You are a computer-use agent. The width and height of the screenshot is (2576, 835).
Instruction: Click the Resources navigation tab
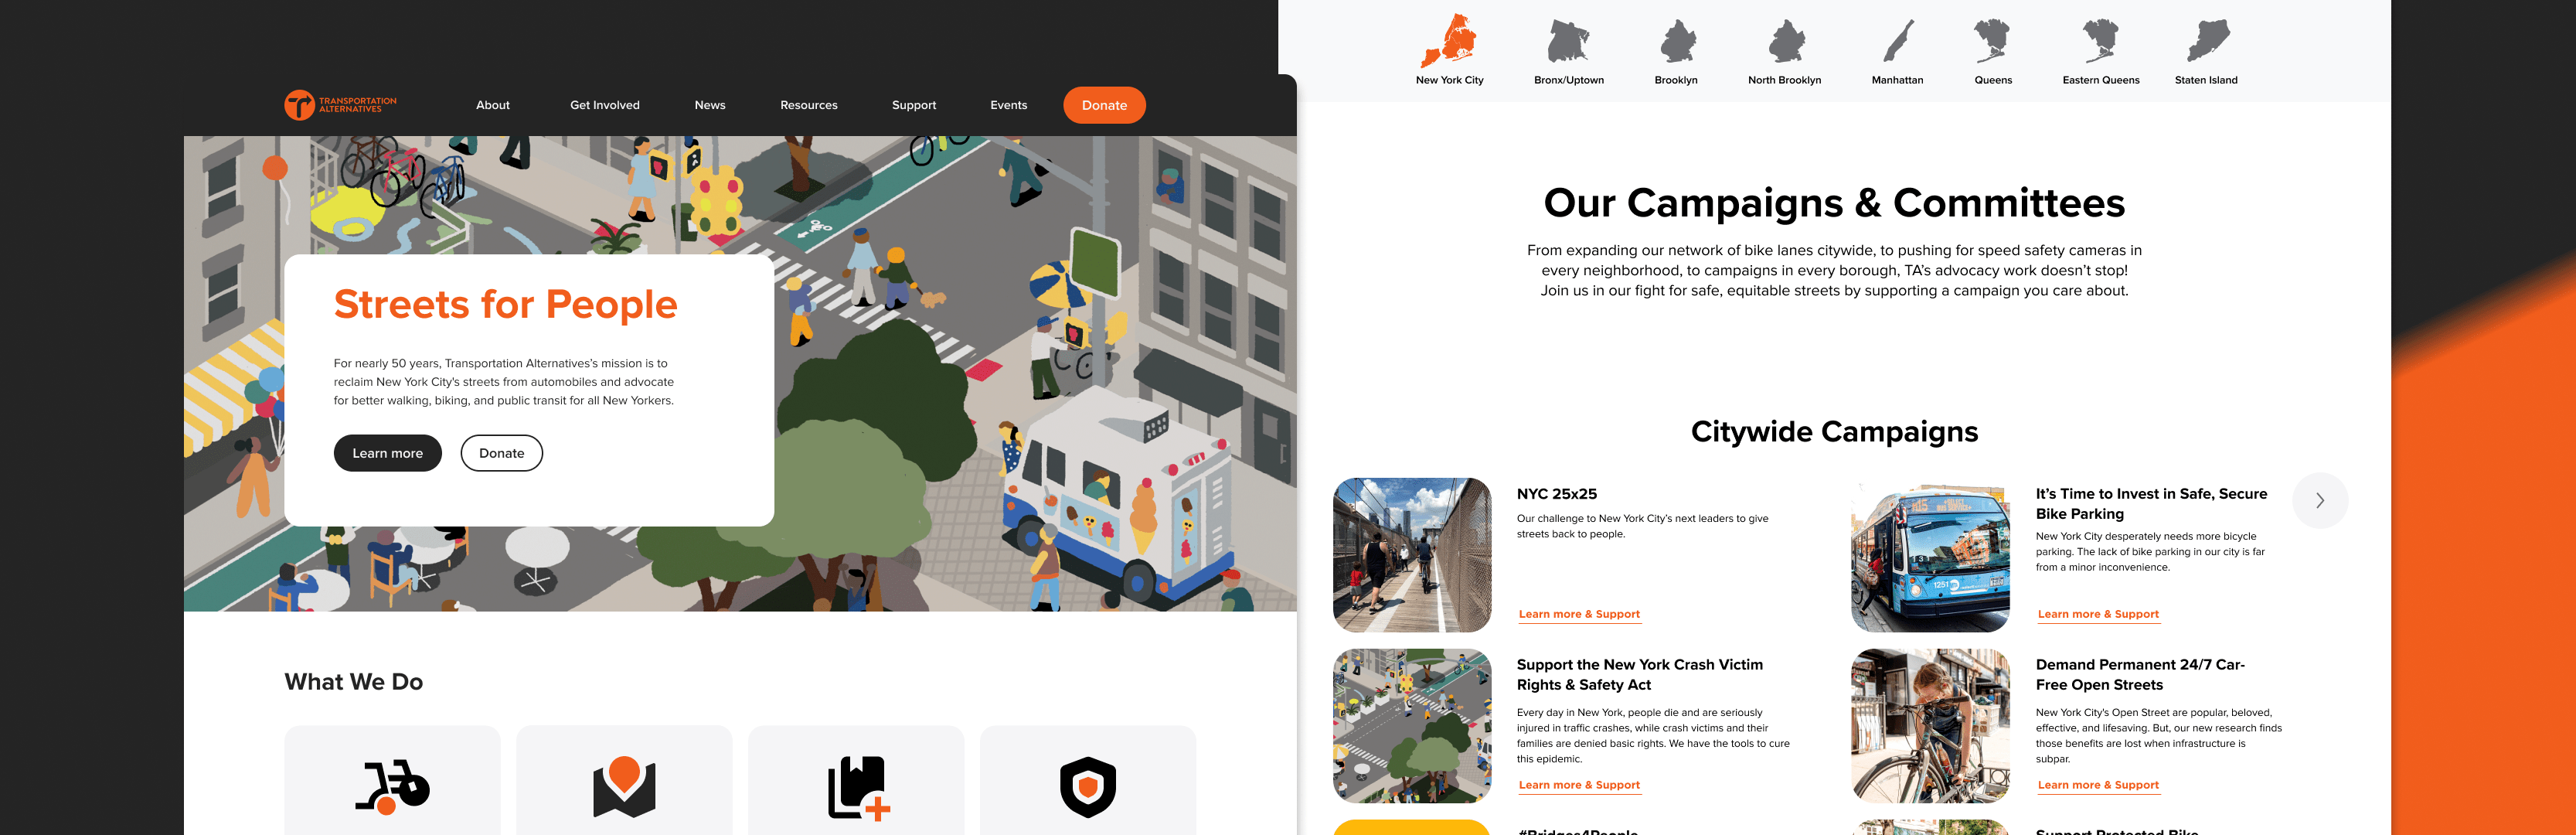(x=810, y=105)
